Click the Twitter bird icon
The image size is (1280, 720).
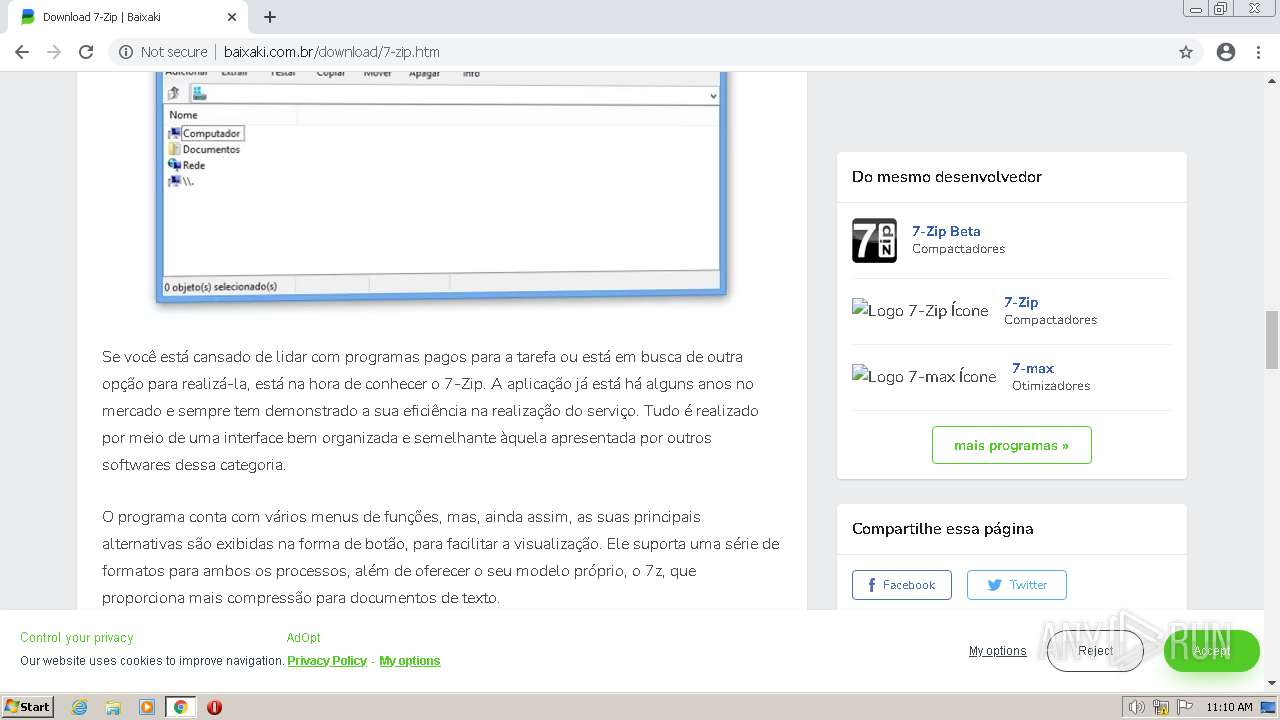994,585
